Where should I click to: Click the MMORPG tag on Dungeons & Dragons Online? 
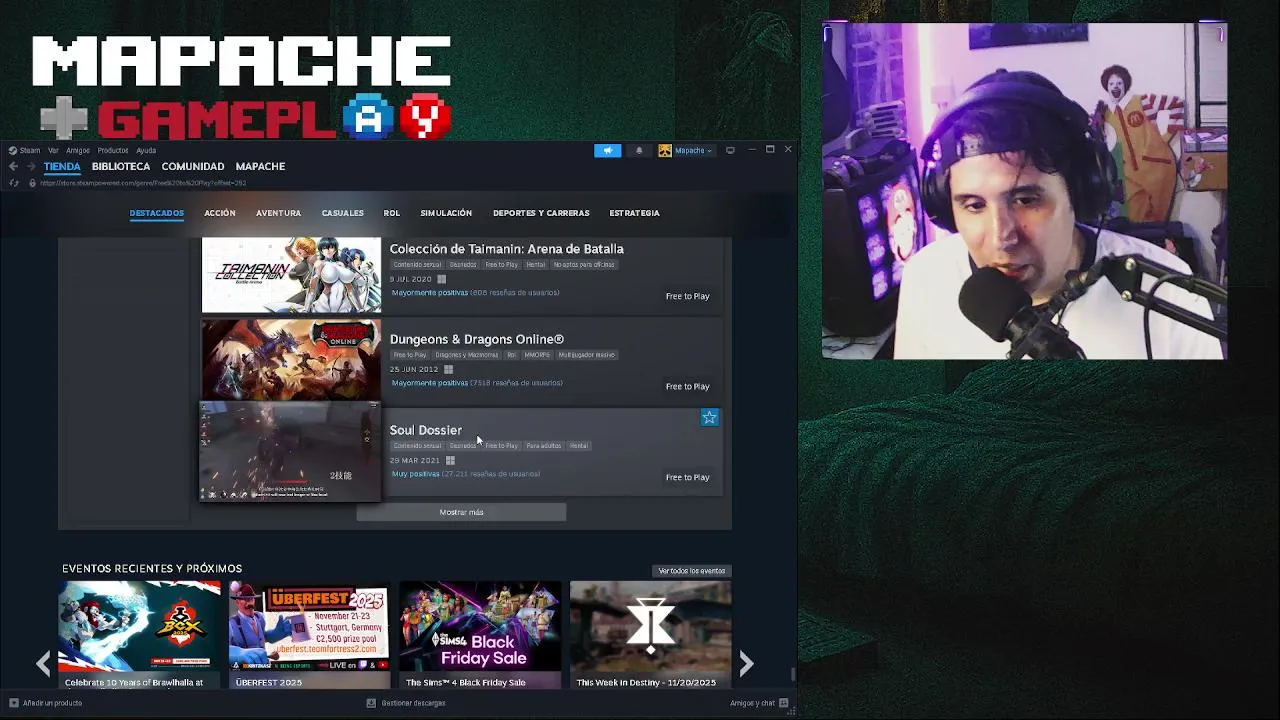pyautogui.click(x=537, y=355)
